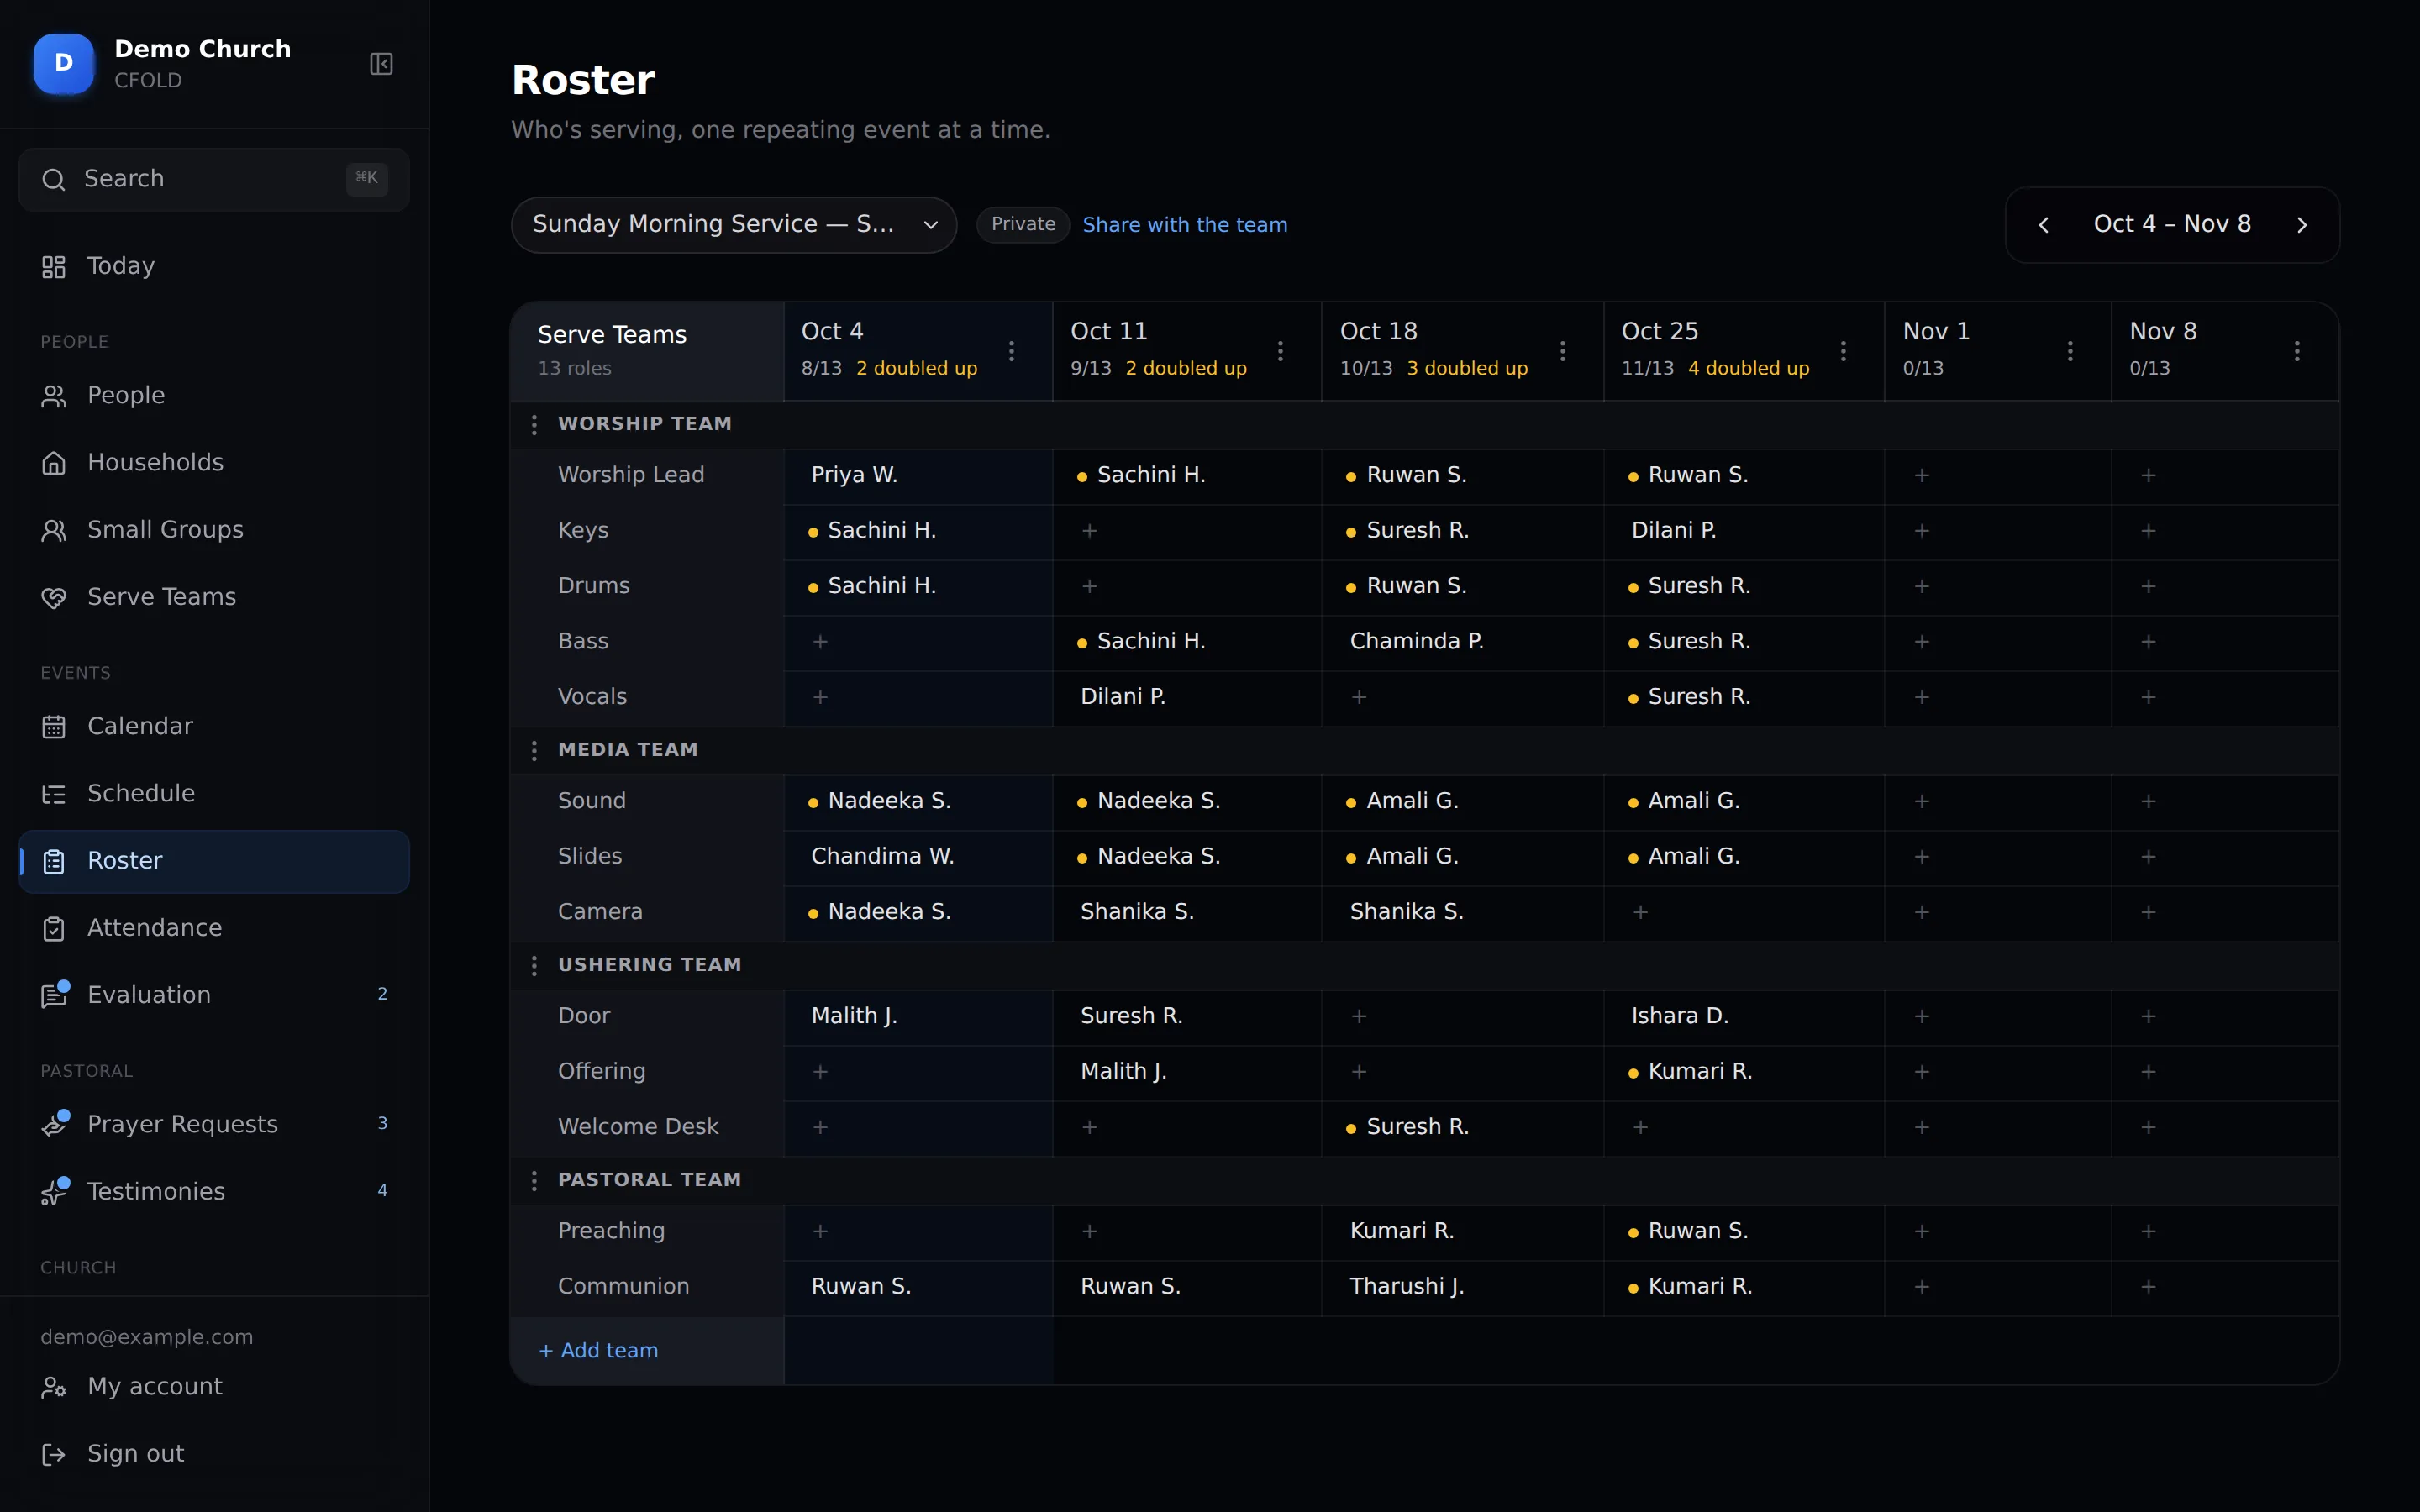Open Oct 4 column options menu
Screen dimensions: 2420x1512
(1011, 351)
